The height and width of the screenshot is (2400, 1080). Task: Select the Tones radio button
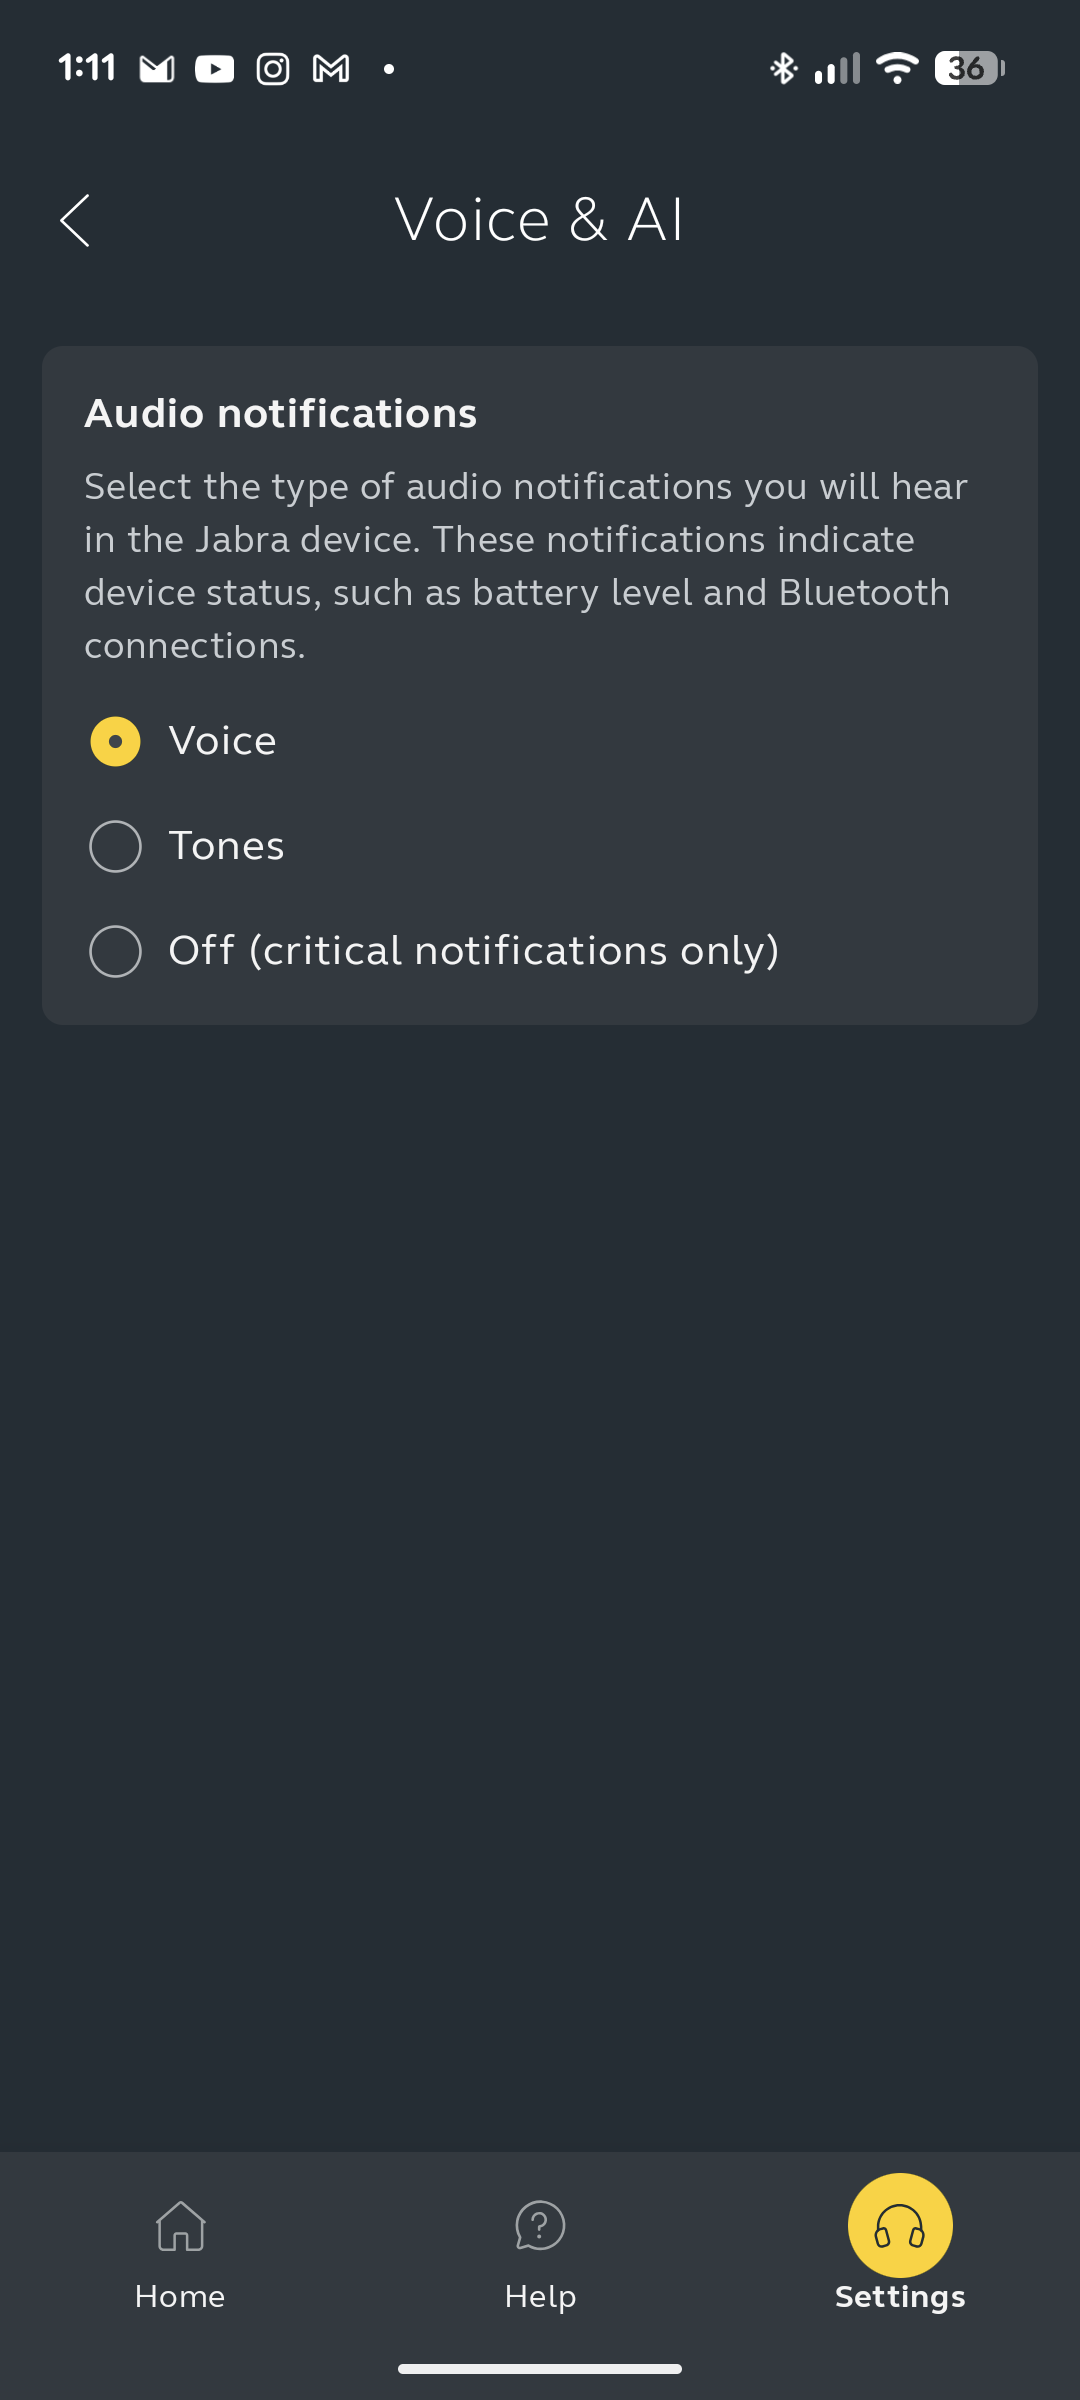tap(116, 846)
